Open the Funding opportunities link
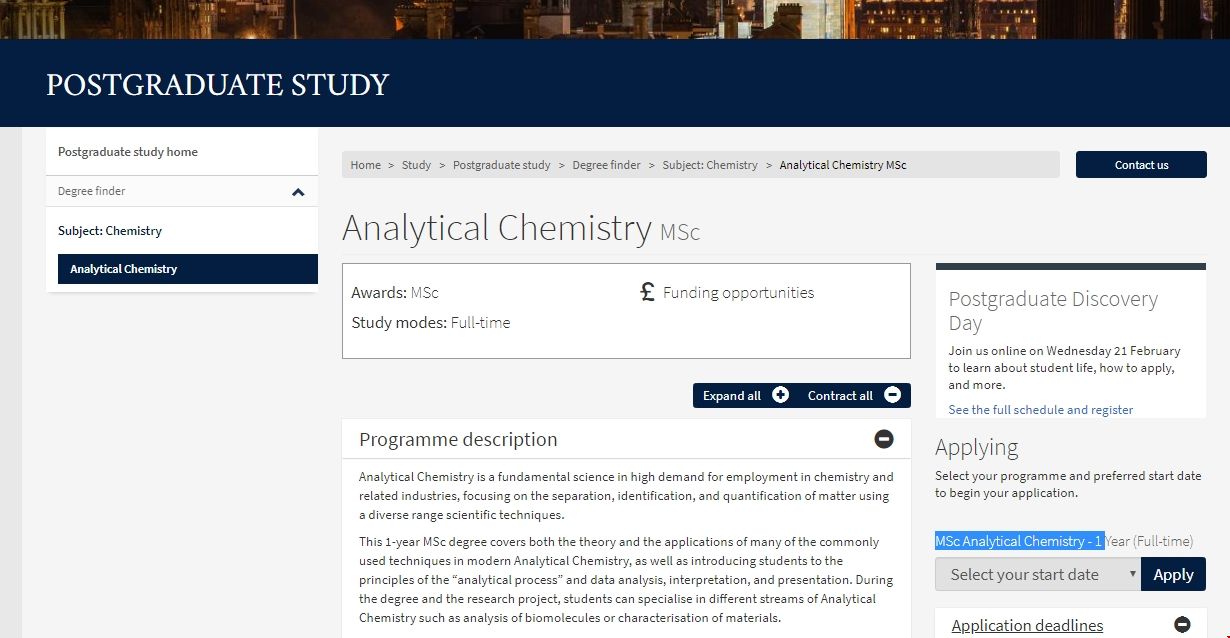This screenshot has width=1230, height=638. [738, 293]
